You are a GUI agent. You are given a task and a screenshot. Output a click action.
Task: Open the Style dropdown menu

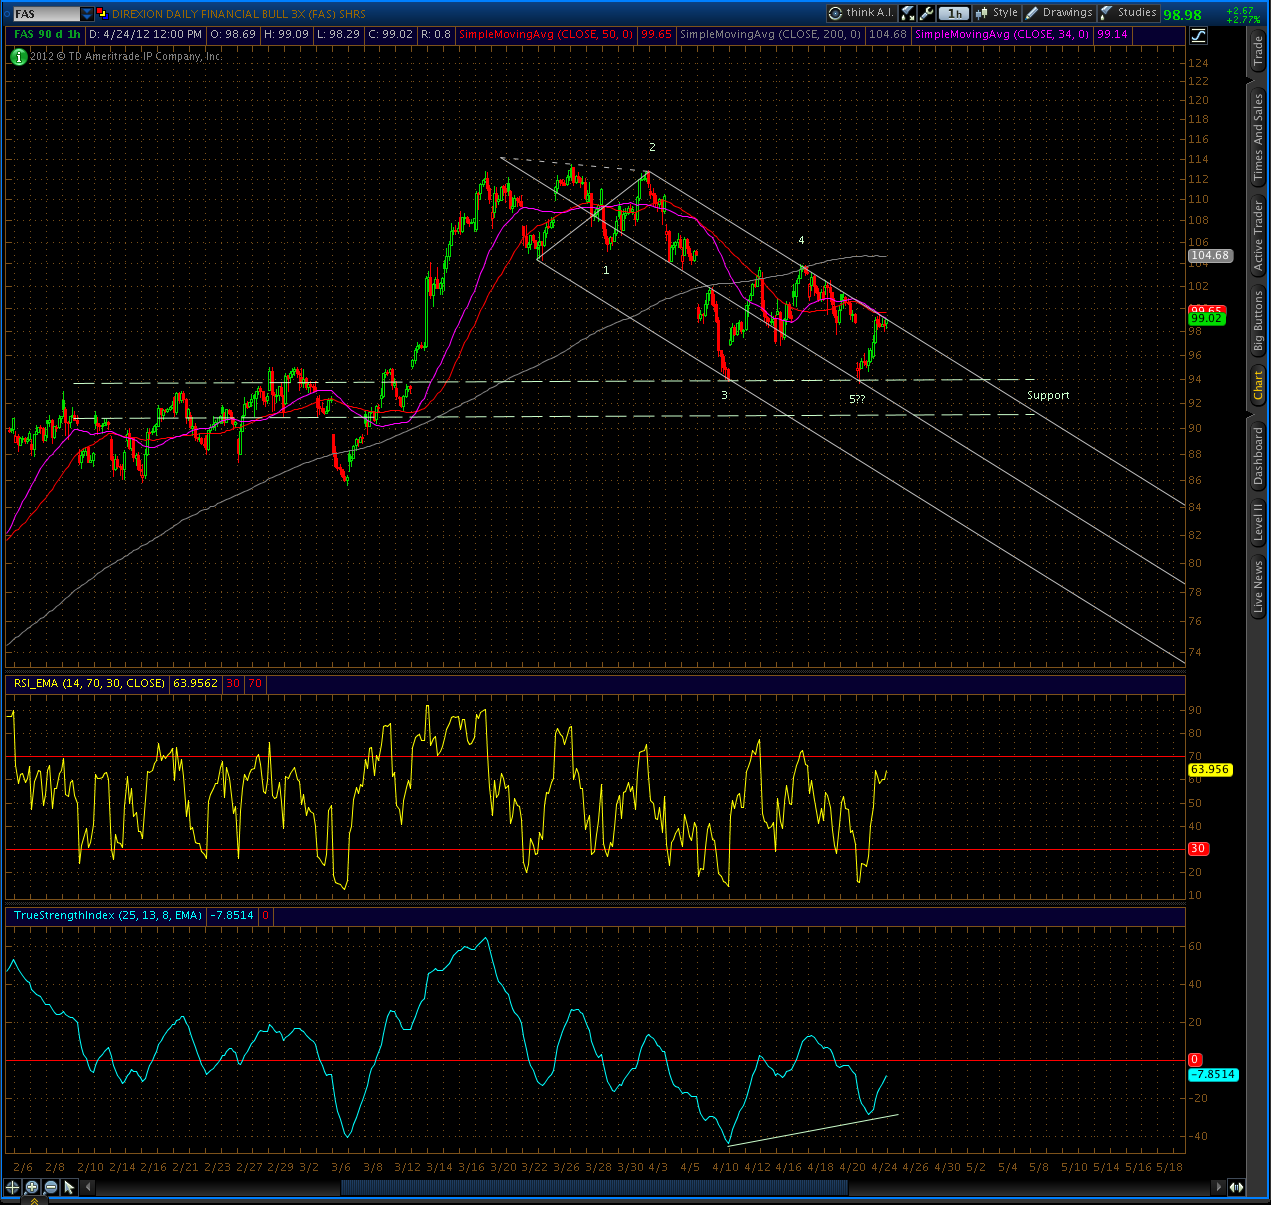997,13
